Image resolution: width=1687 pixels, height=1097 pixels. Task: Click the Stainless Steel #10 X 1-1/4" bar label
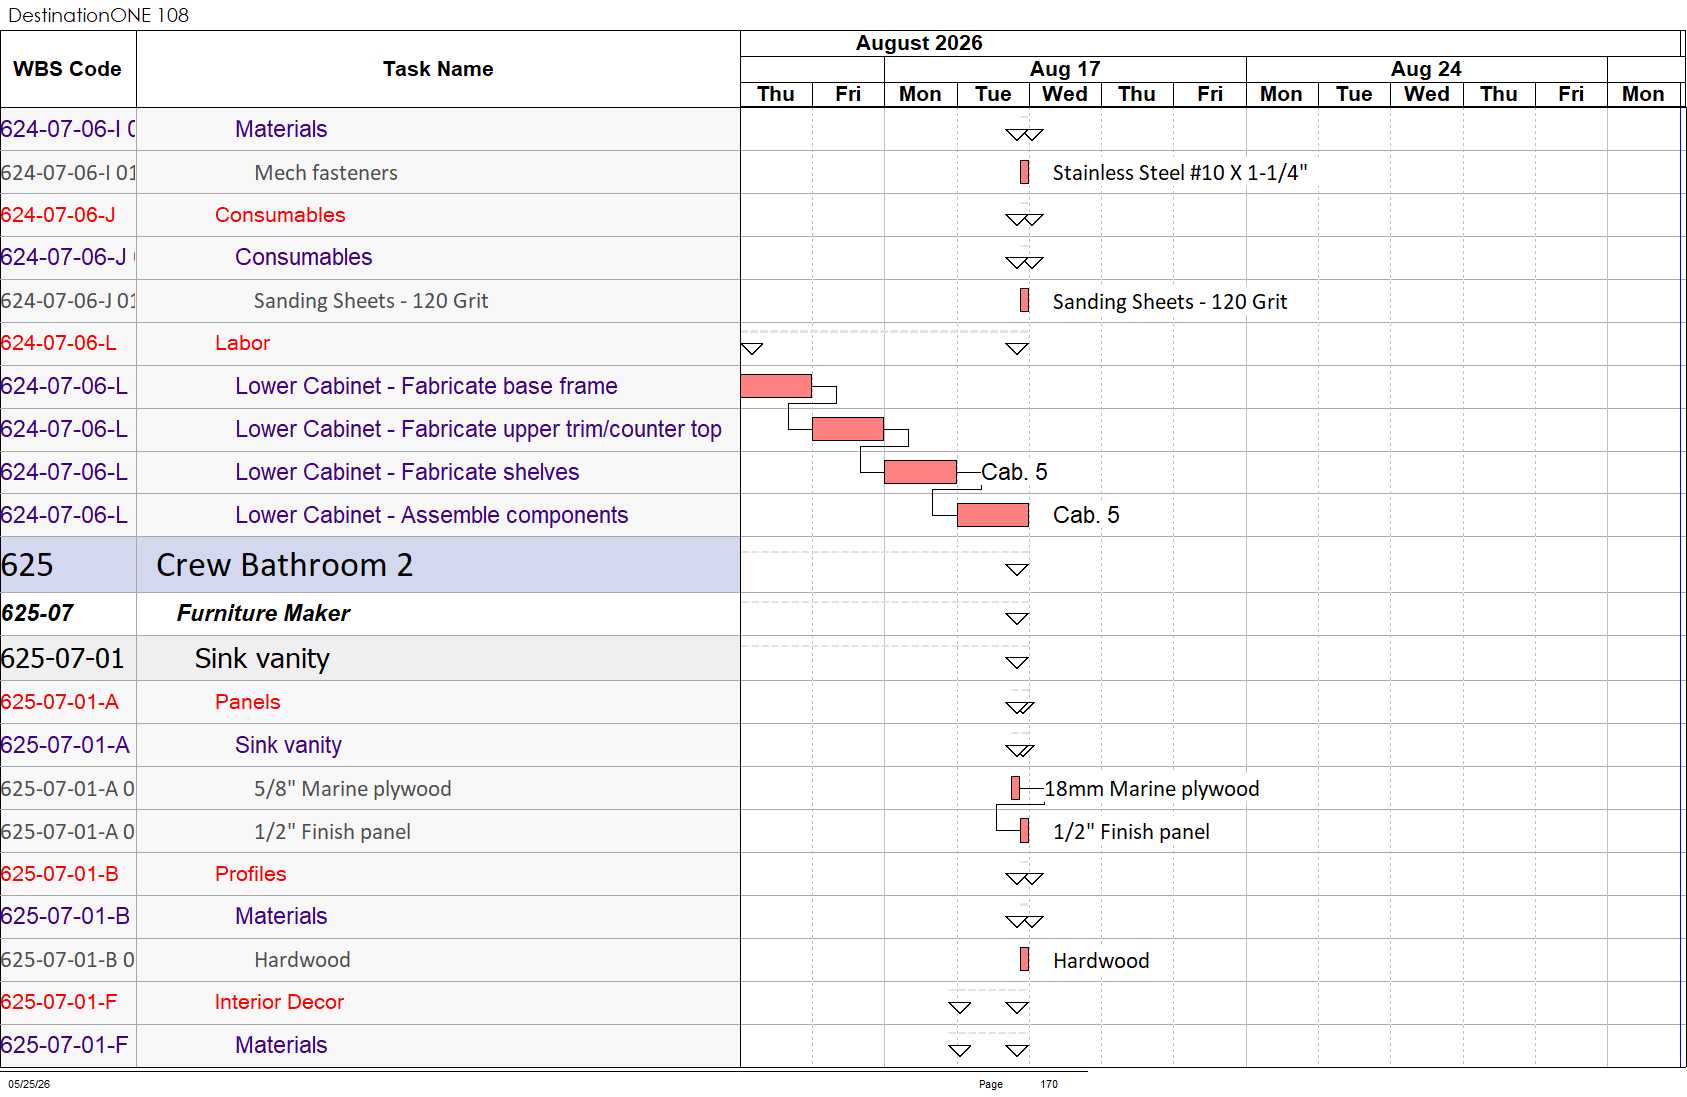click(x=1180, y=173)
